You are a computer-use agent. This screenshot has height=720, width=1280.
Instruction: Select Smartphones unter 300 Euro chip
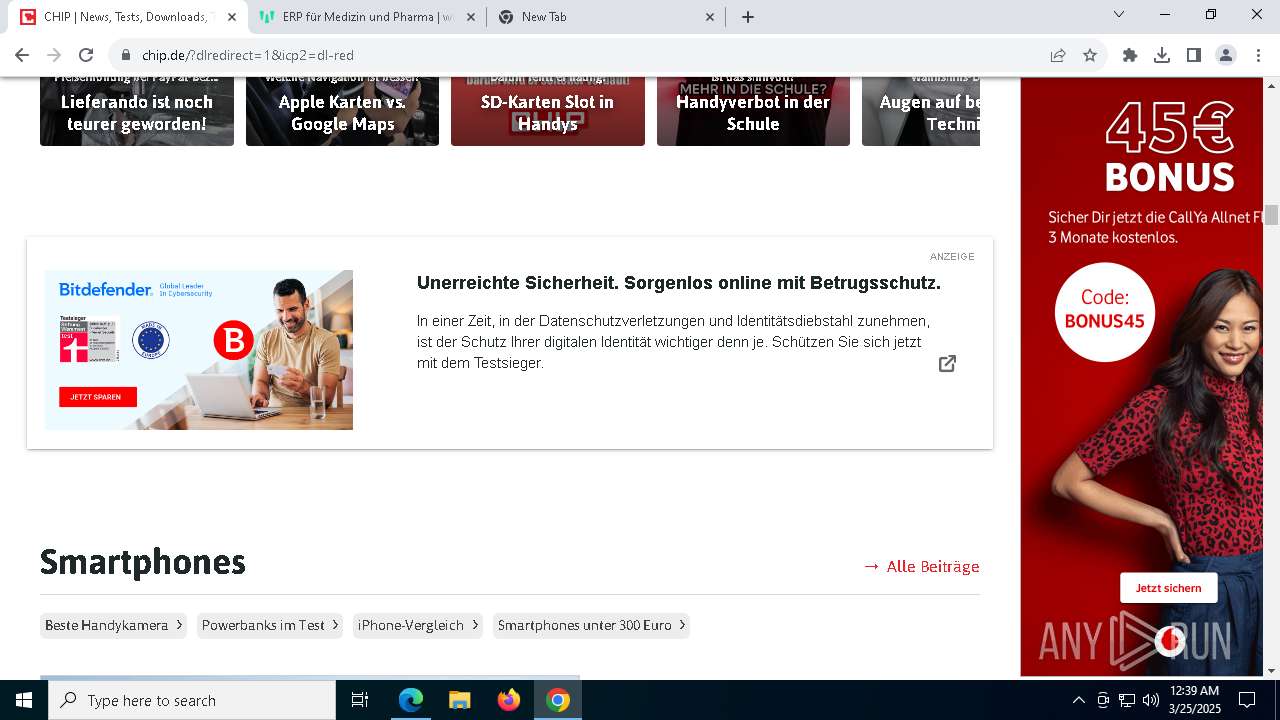click(591, 625)
